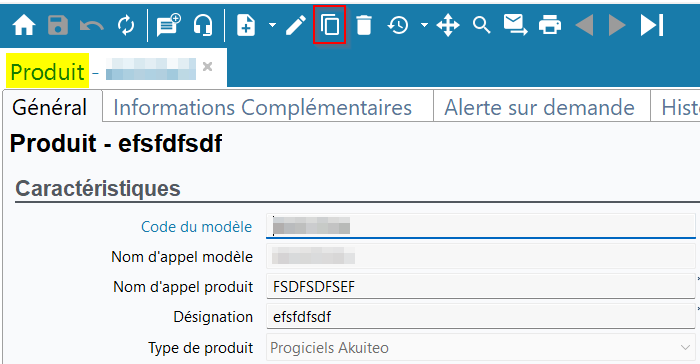This screenshot has width=700, height=364.
Task: Click the search magnifier icon
Action: [482, 25]
